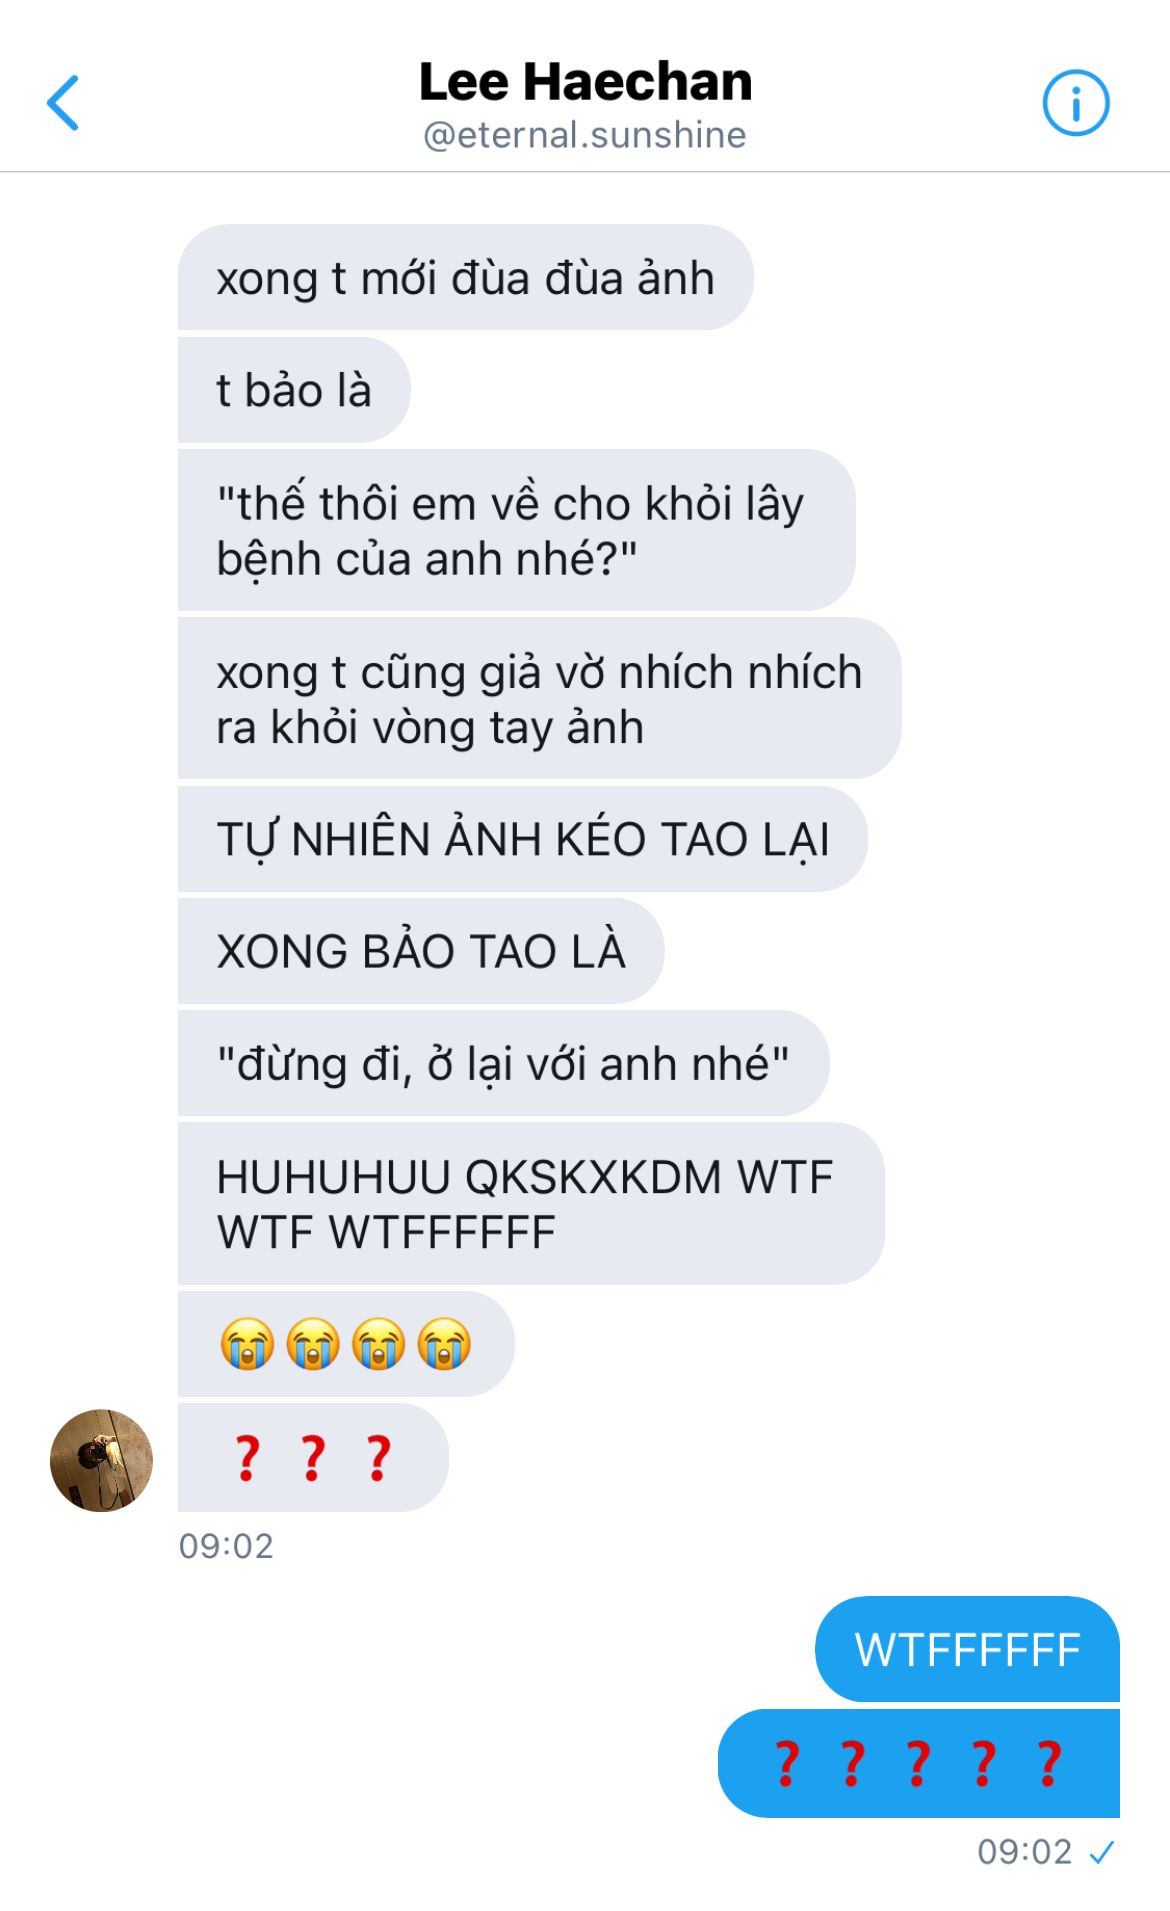Tap the blue sent checkmark icon
Viewport: 1170px width, 1911px height.
click(x=1102, y=1853)
